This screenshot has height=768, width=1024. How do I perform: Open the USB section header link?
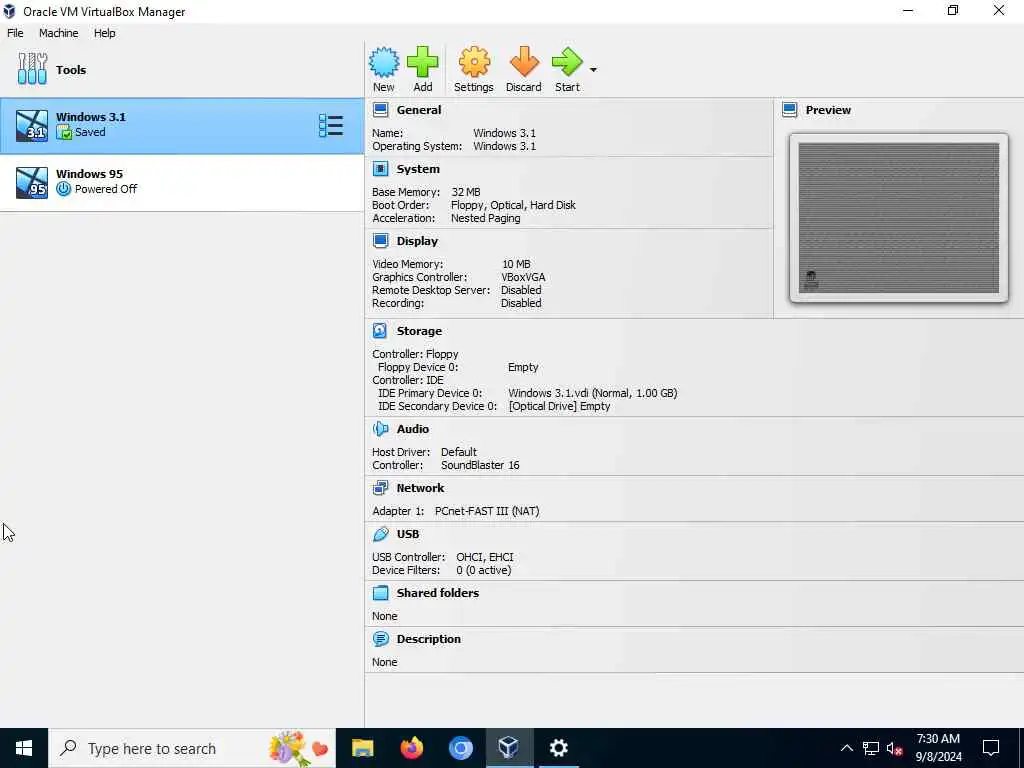click(408, 534)
